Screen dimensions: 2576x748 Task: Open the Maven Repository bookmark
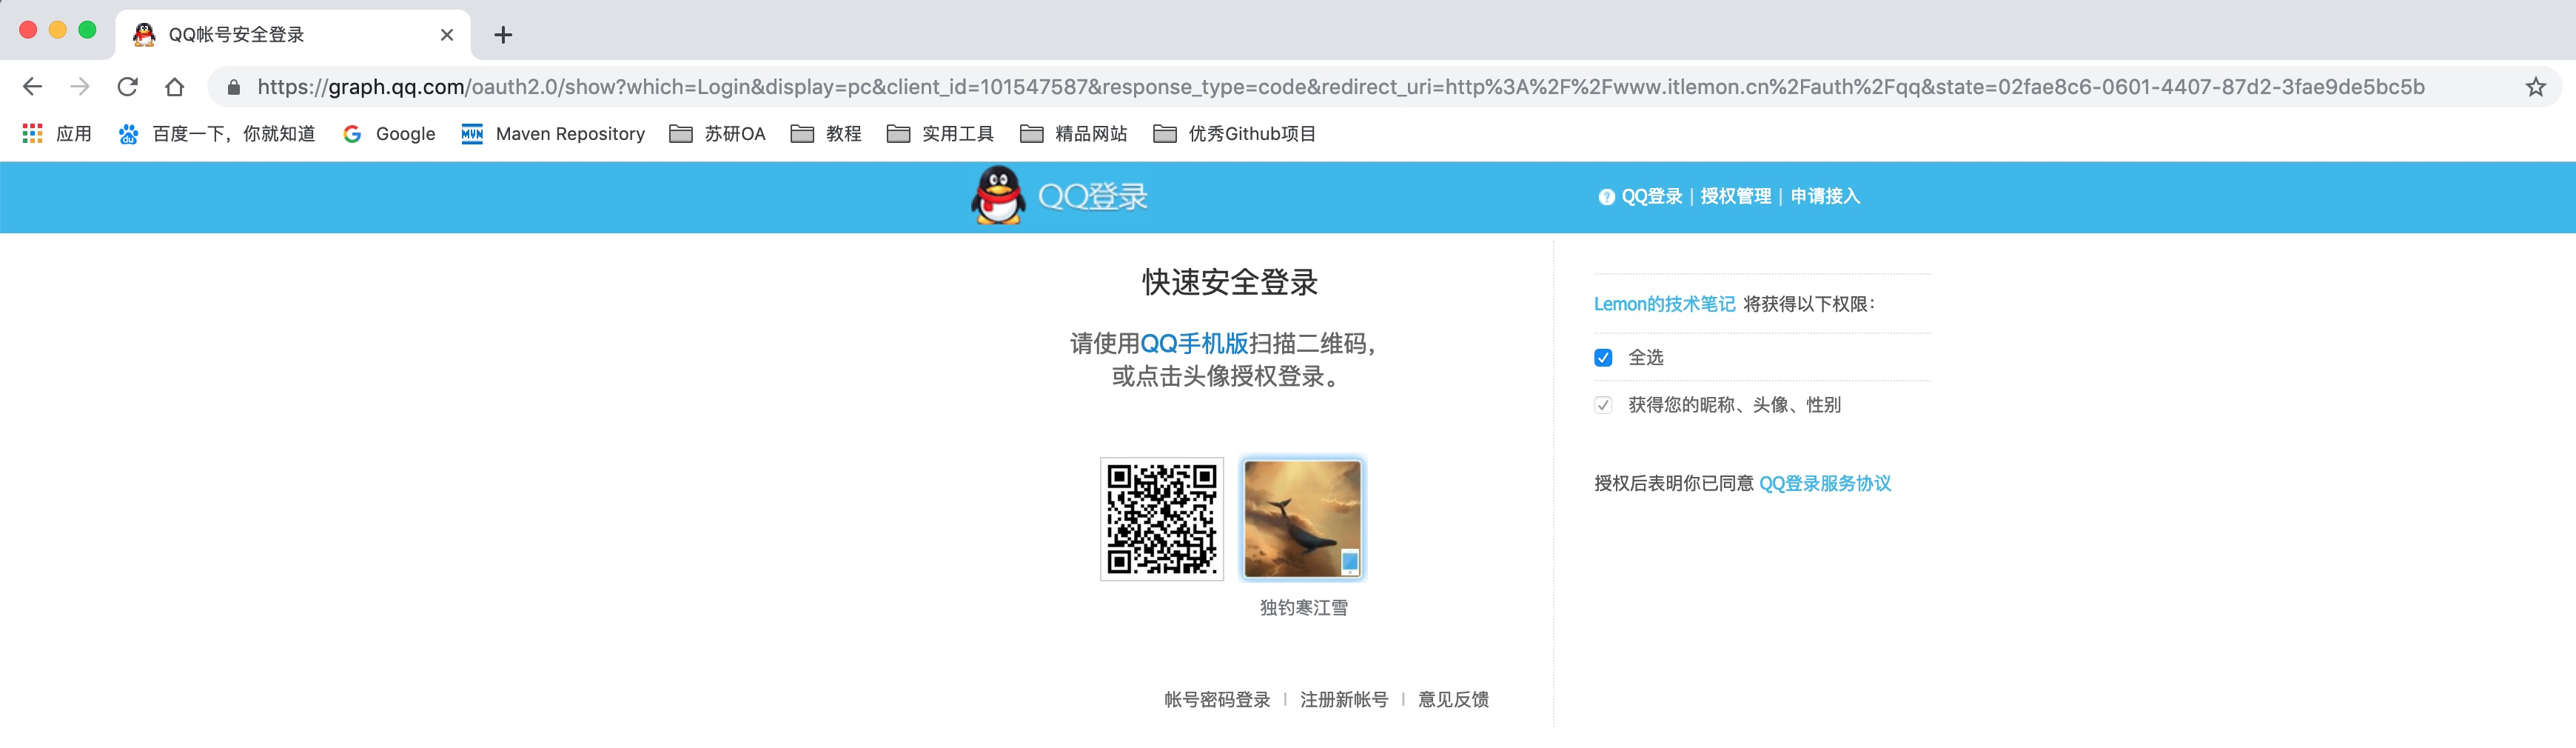pos(553,134)
